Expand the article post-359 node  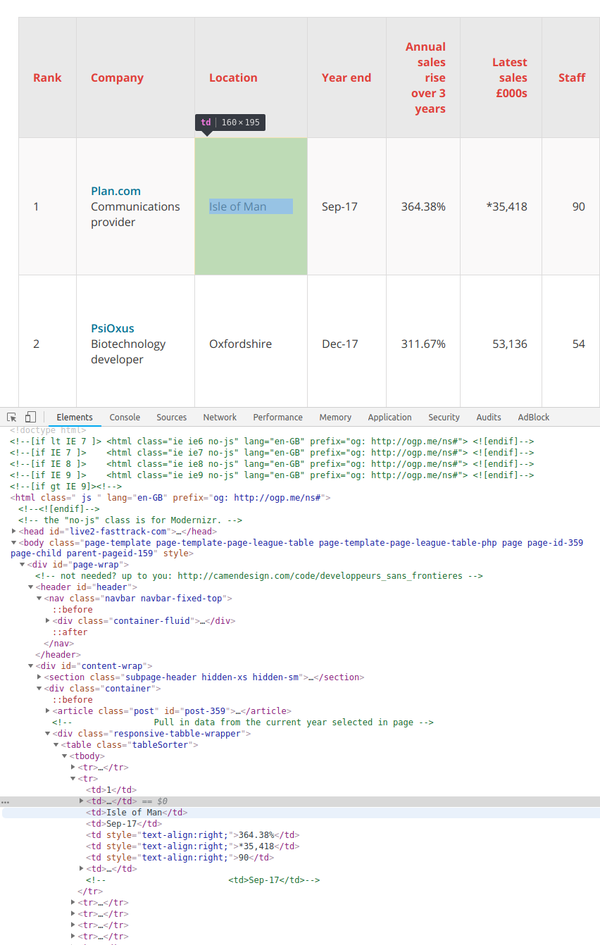pos(48,711)
